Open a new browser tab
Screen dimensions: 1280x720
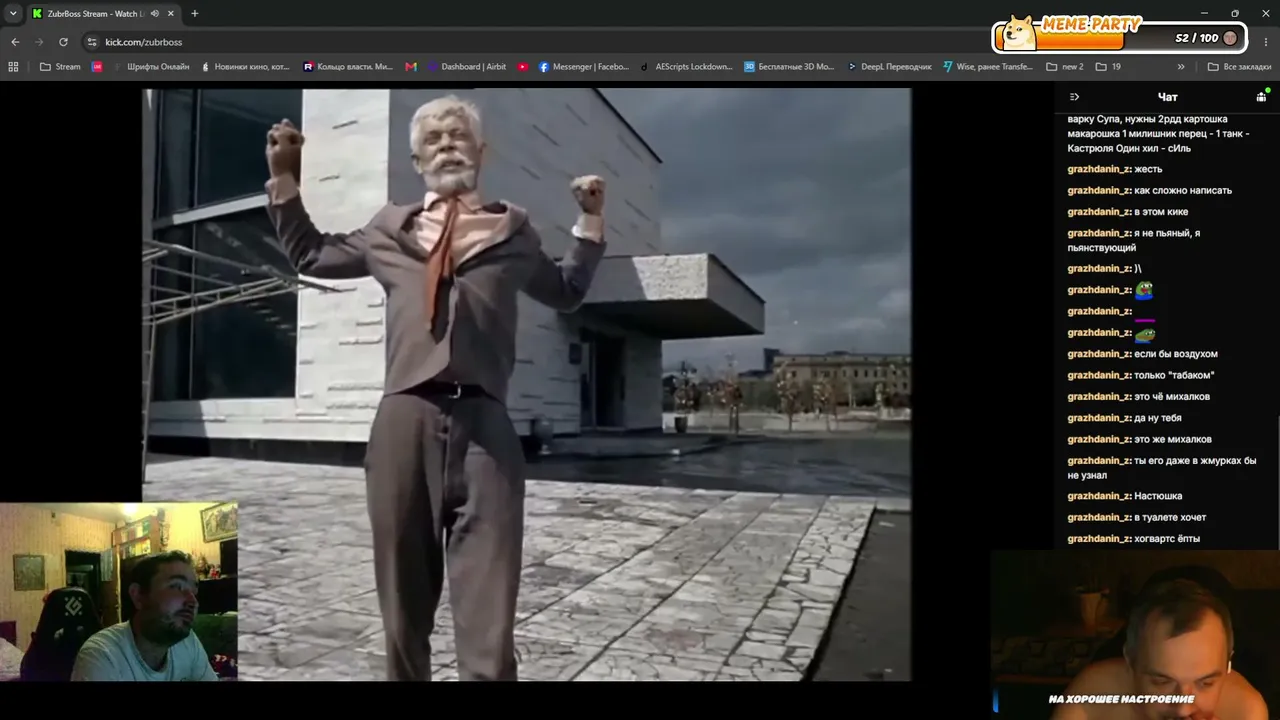click(195, 14)
